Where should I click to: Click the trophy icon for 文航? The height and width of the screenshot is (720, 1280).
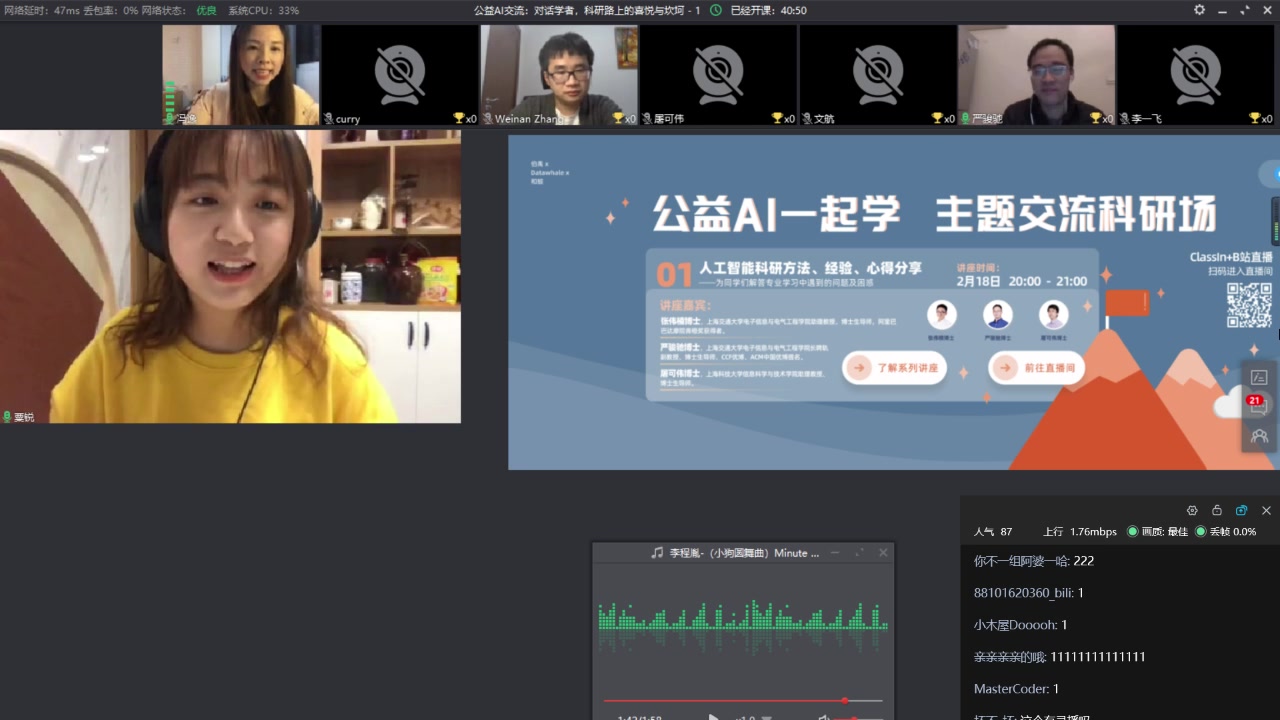[937, 118]
